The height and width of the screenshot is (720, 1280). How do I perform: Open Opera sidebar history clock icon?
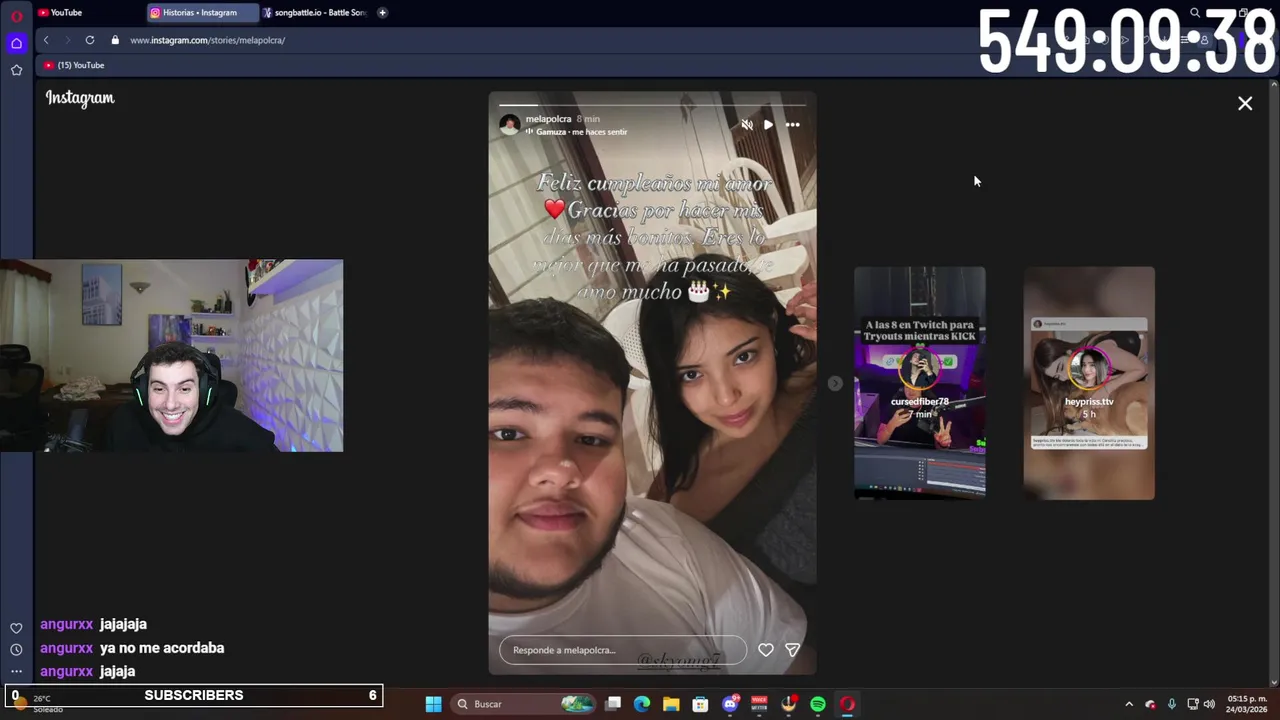(16, 650)
